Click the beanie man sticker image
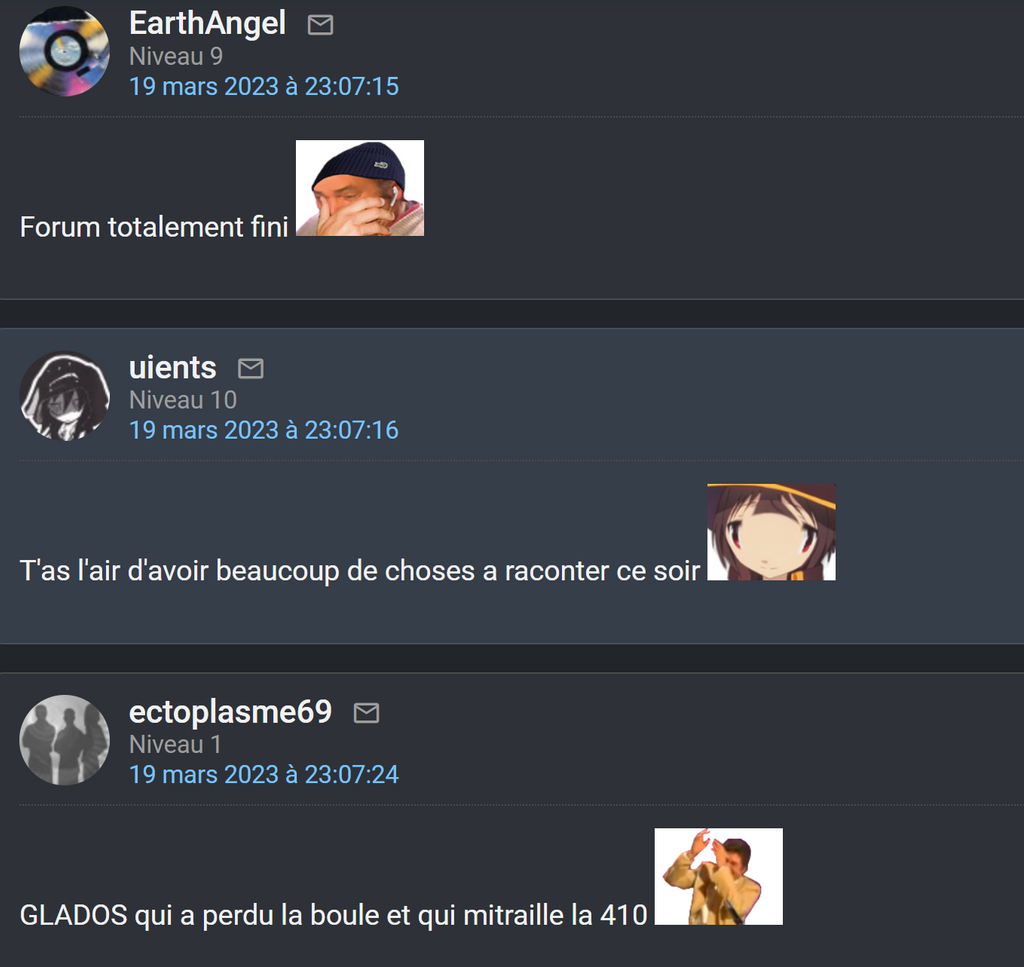The image size is (1024, 967). pyautogui.click(x=360, y=188)
